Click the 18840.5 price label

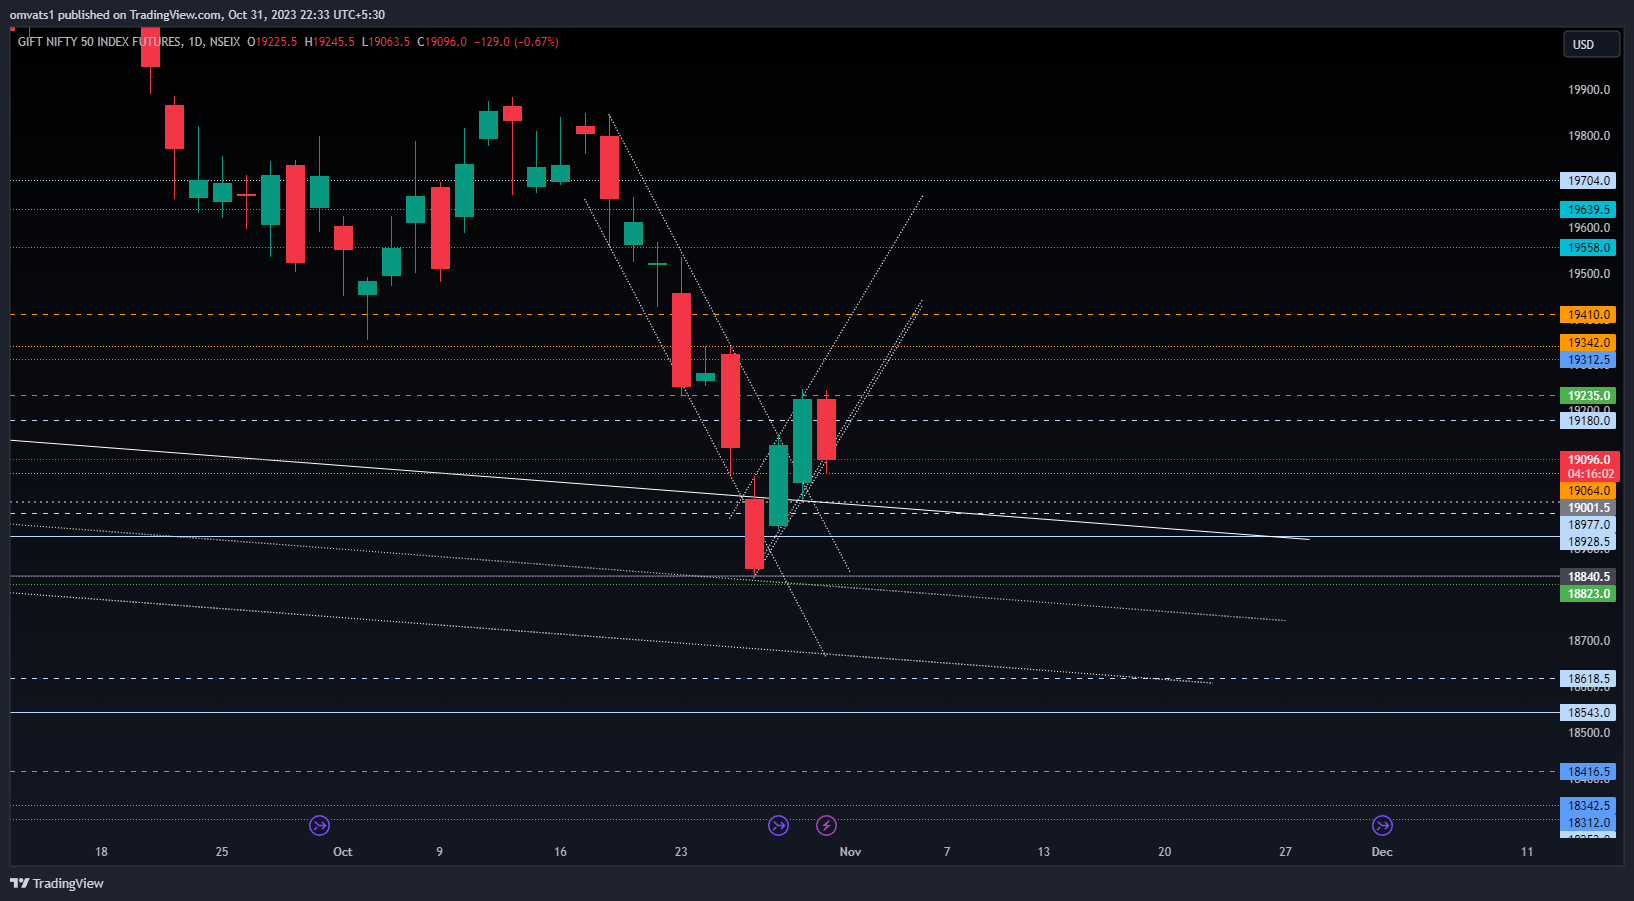(x=1588, y=577)
